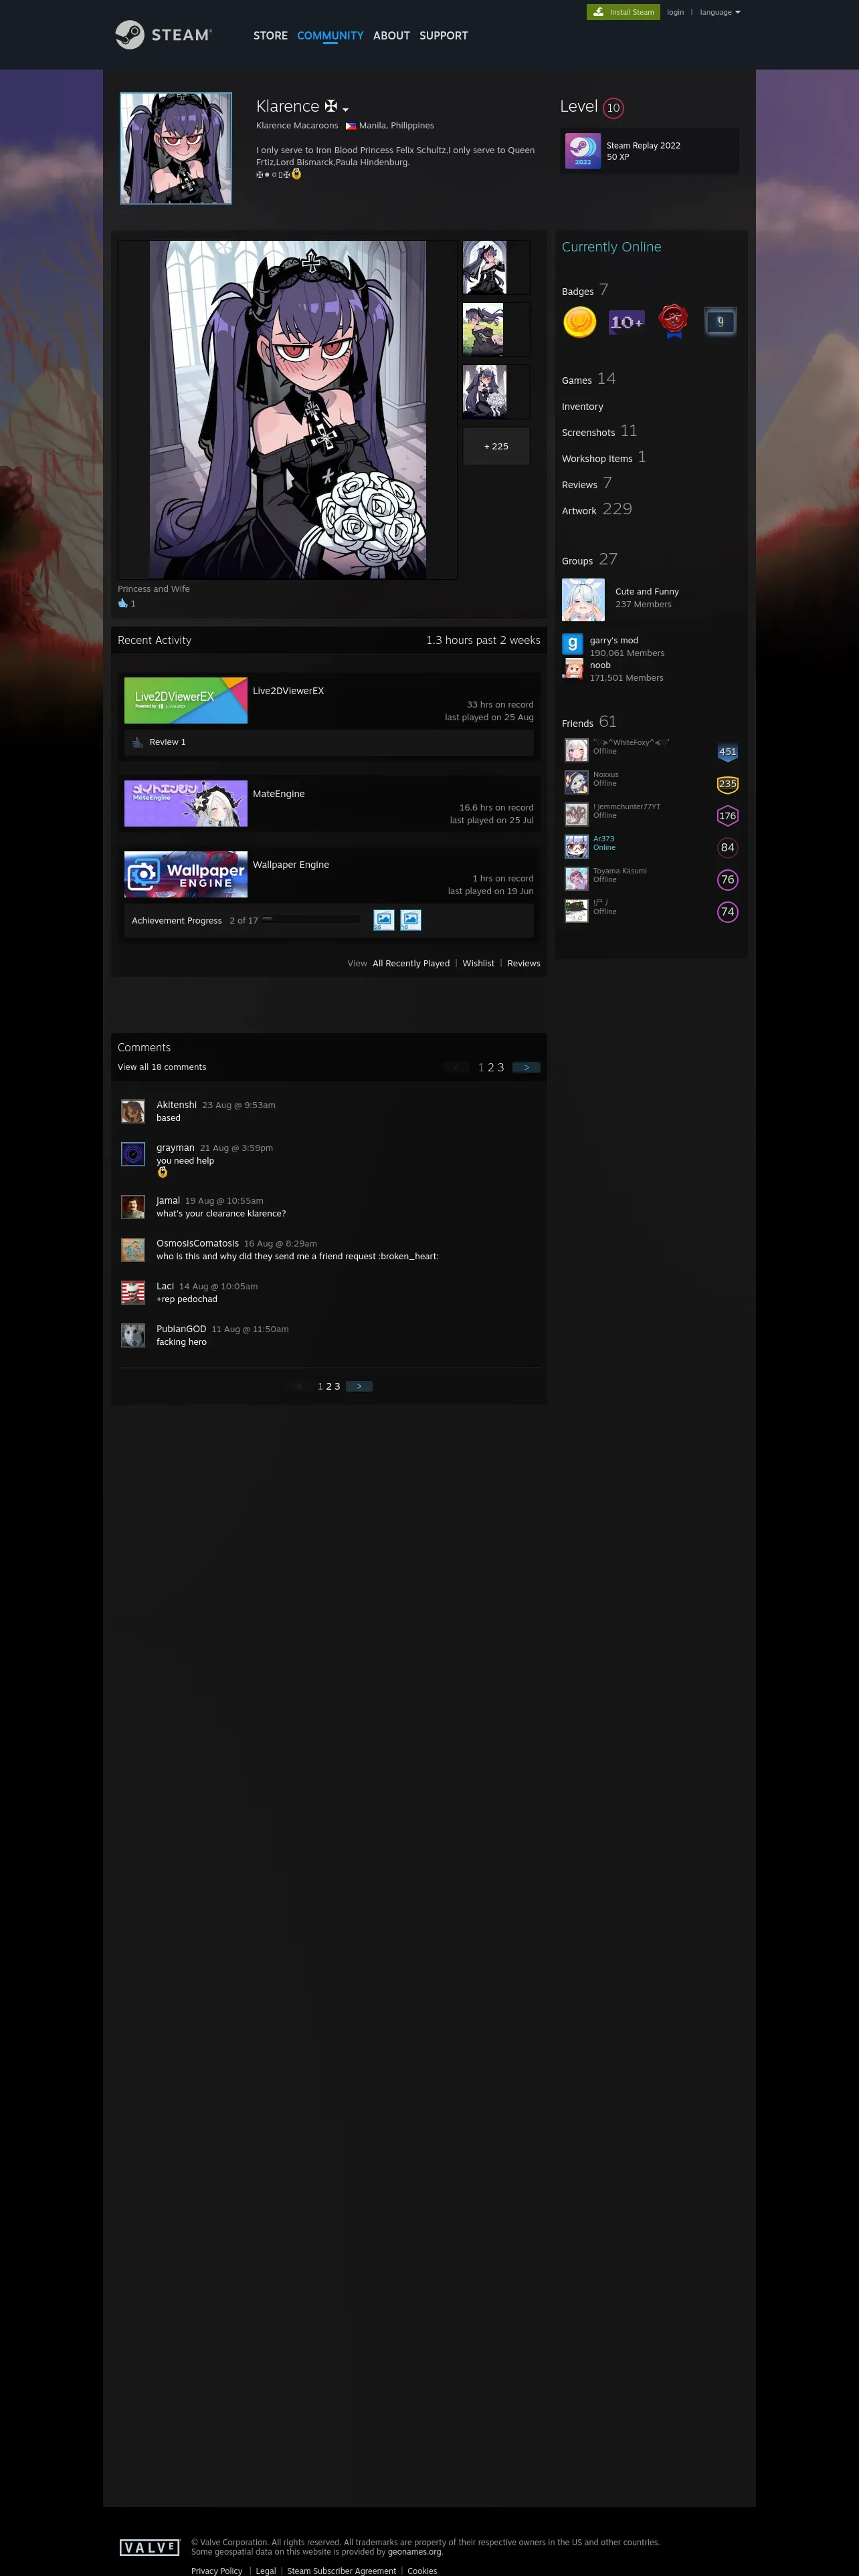Click Akitenshi commenter avatar
This screenshot has height=2576, width=859.
(133, 1111)
